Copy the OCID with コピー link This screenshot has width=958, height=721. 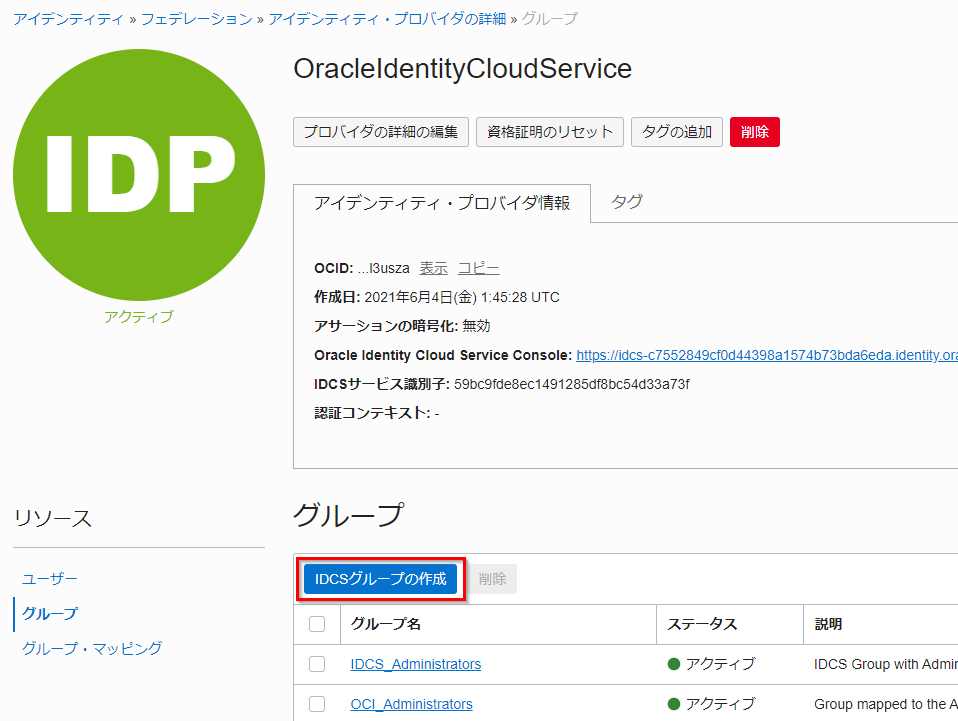478,268
